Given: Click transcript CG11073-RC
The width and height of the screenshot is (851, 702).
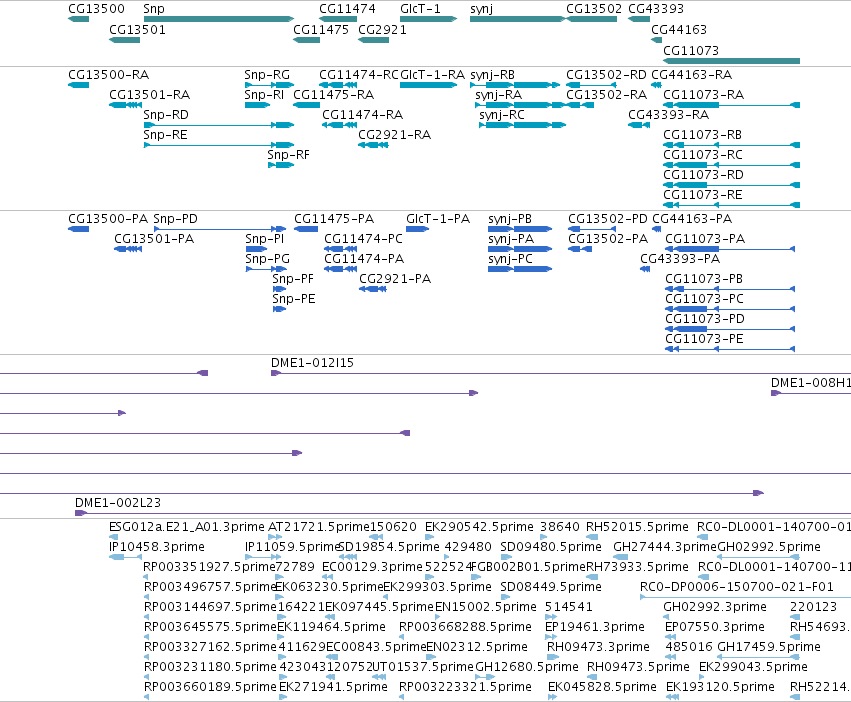Looking at the screenshot, I should tap(732, 165).
